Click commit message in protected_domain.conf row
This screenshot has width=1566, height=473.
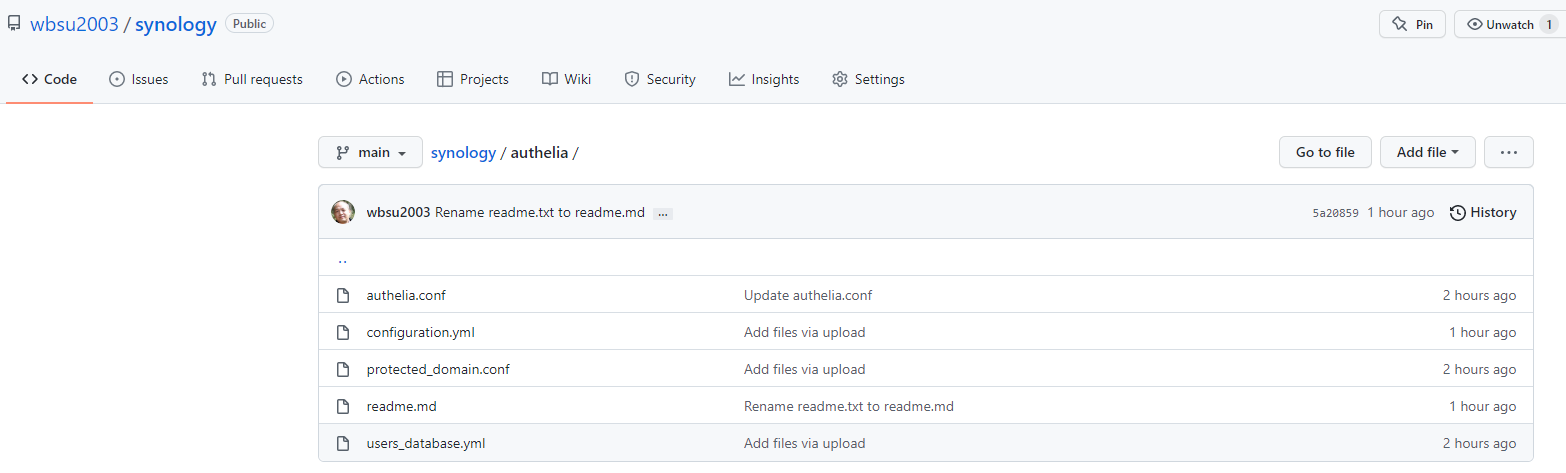805,369
